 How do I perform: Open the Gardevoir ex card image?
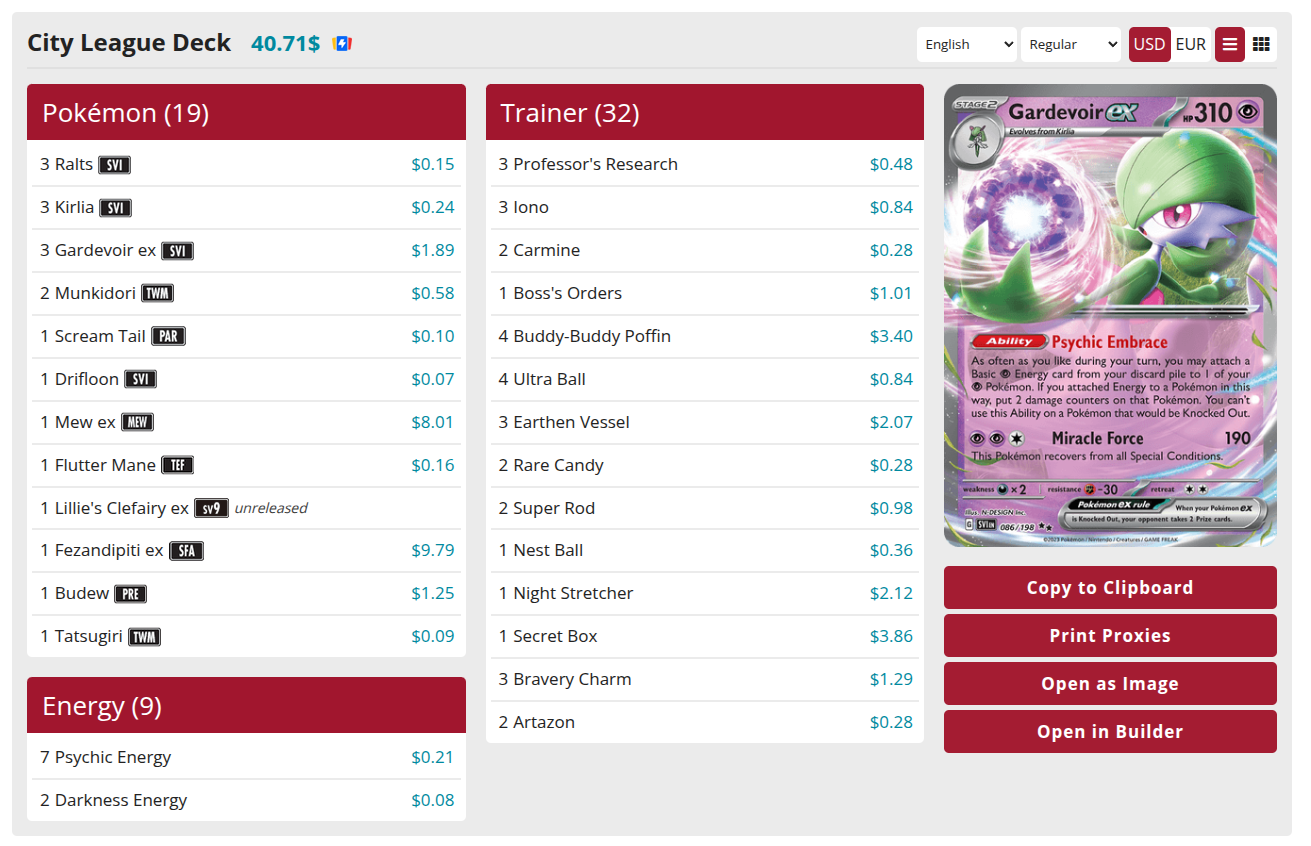tap(1110, 316)
